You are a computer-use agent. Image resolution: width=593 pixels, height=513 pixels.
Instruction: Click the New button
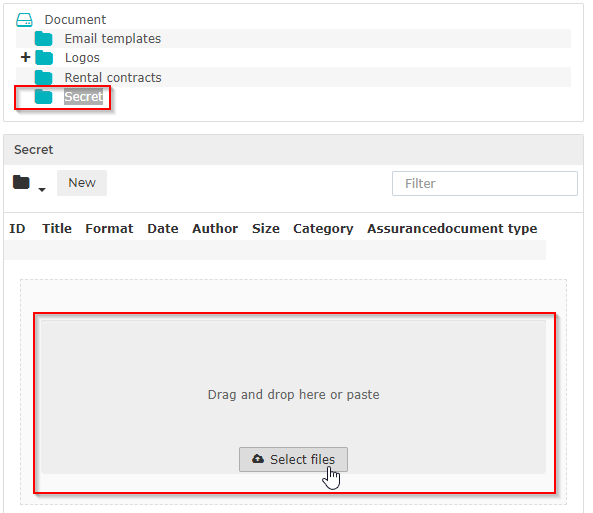click(82, 183)
